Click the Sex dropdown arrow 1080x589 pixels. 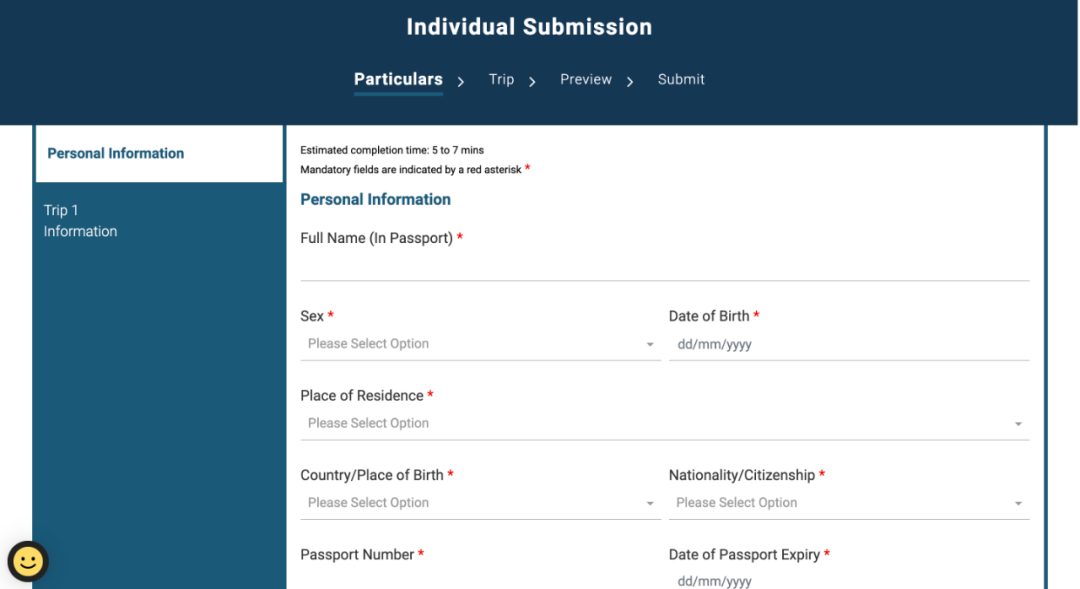click(x=650, y=345)
